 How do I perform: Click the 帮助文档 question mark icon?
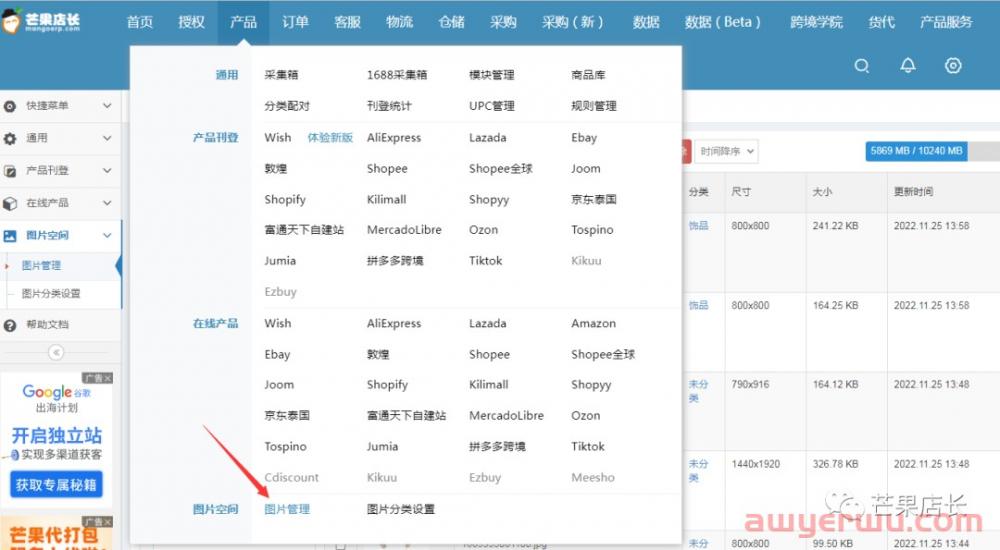pos(10,325)
